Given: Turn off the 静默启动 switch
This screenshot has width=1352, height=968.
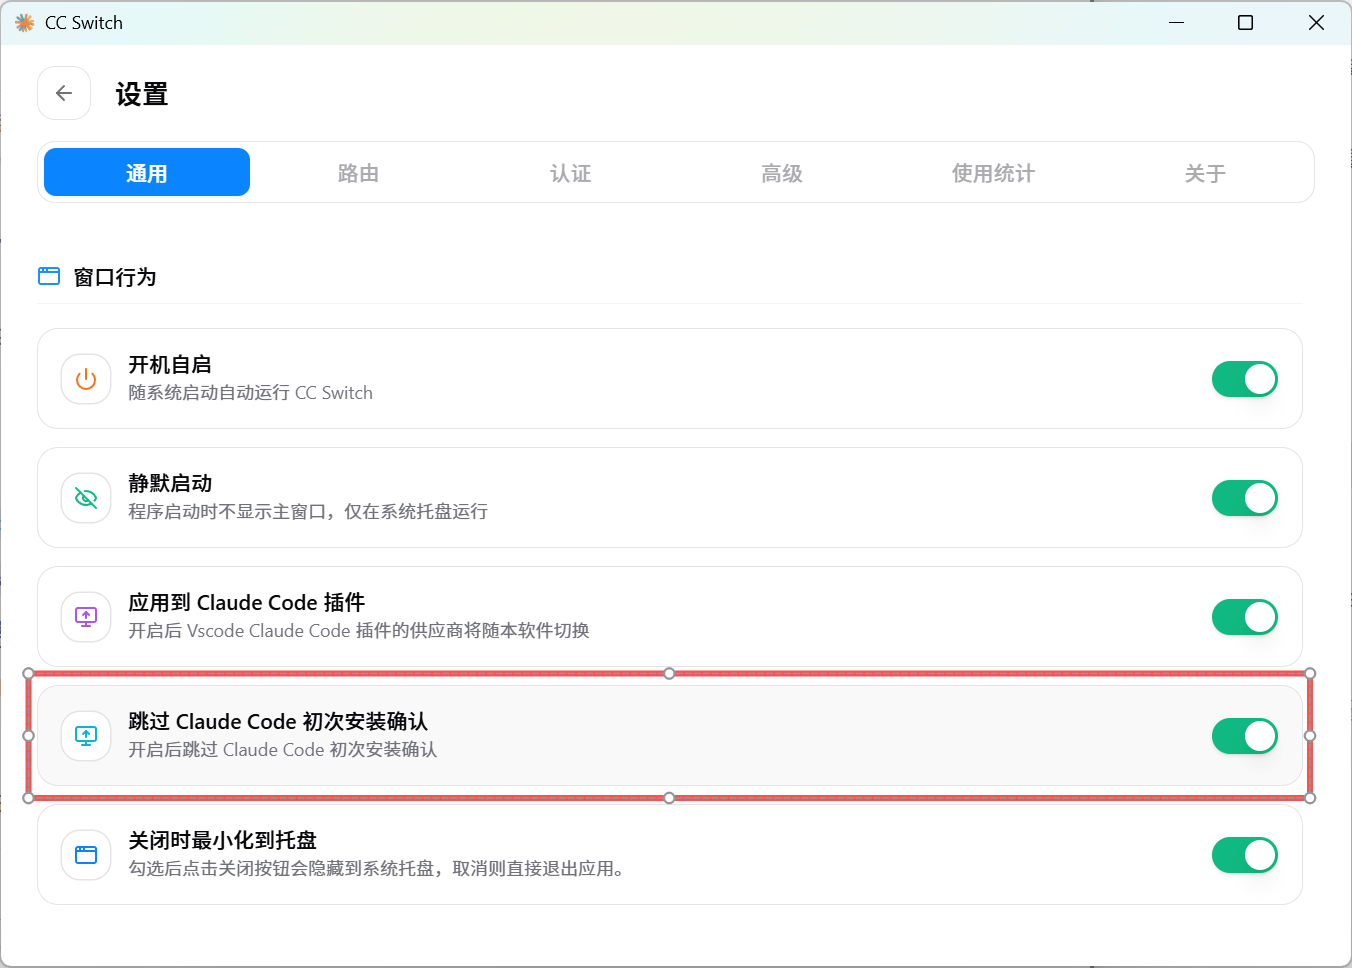Looking at the screenshot, I should tap(1245, 498).
